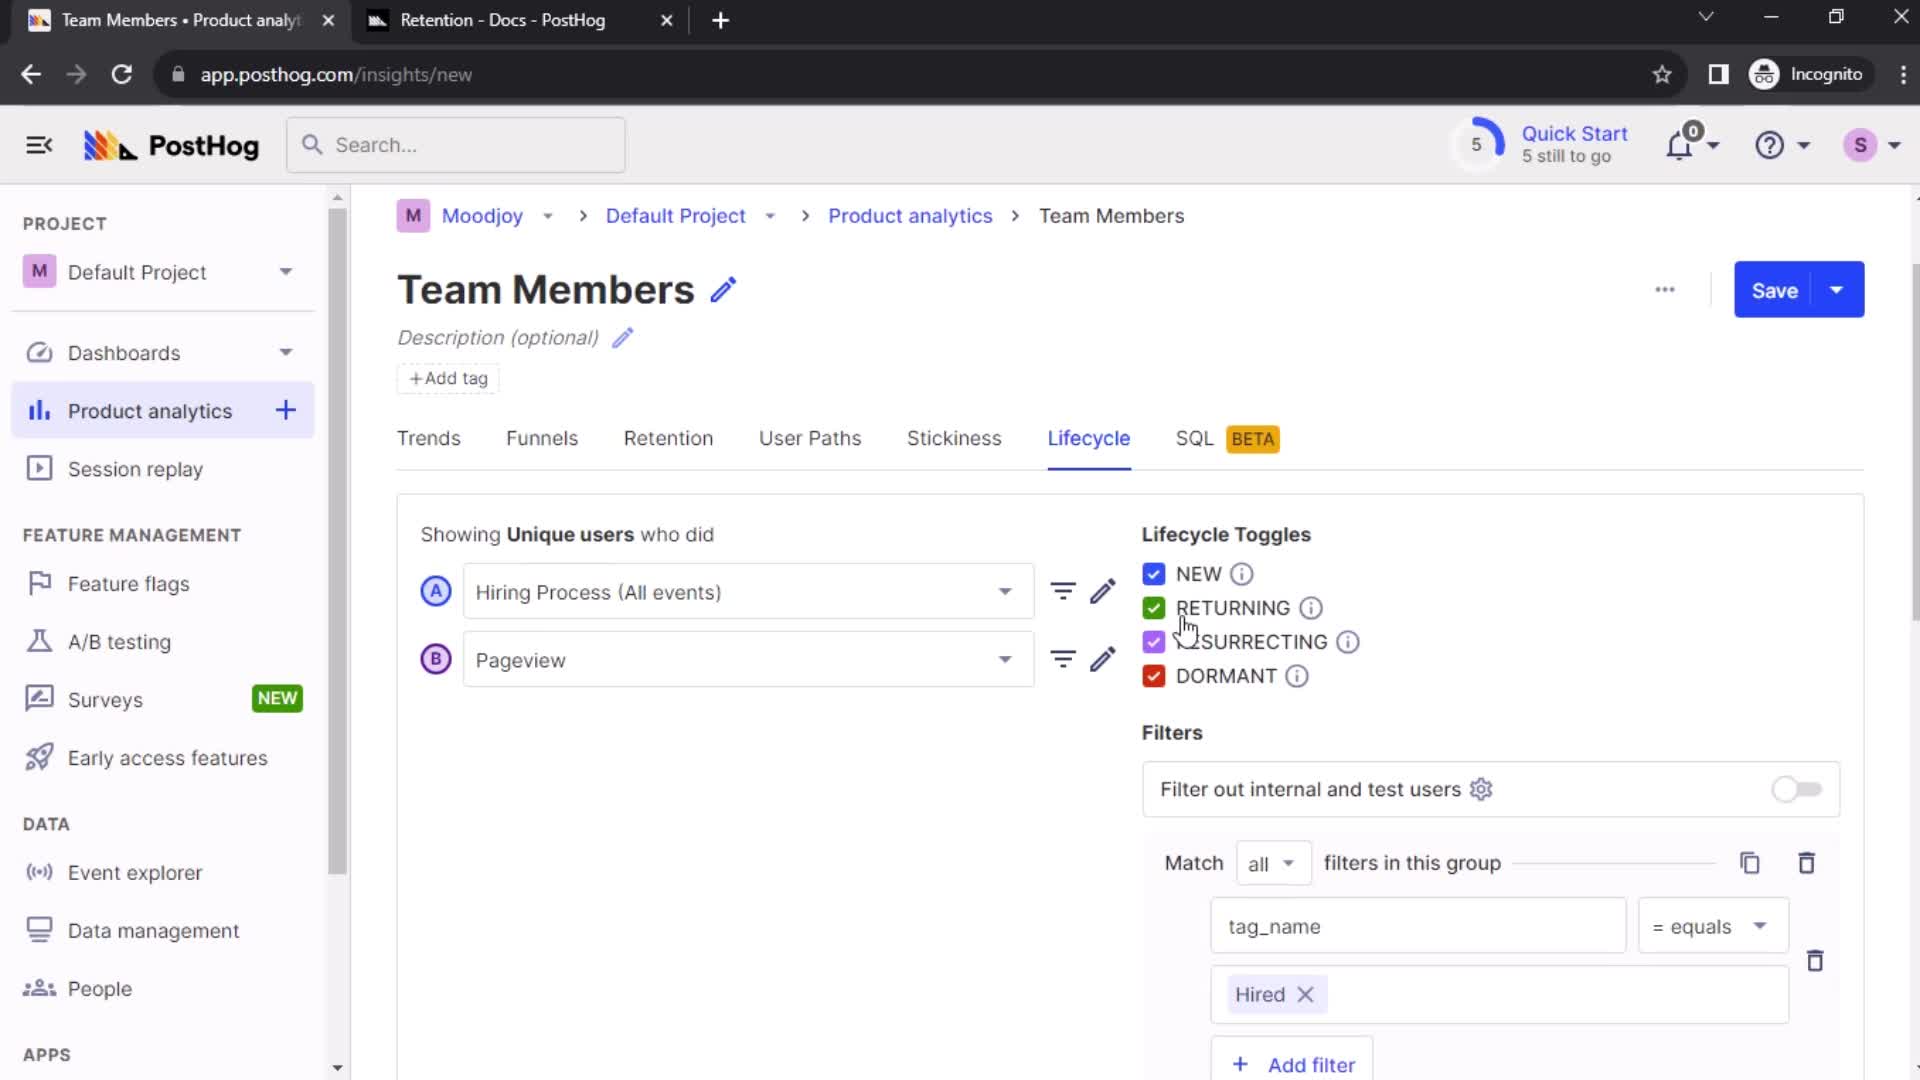This screenshot has width=1920, height=1080.
Task: Open the browser side panel icon
Action: point(1718,75)
